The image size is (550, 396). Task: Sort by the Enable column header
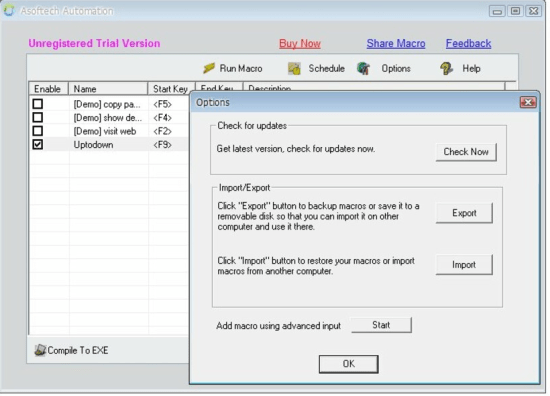pos(48,89)
